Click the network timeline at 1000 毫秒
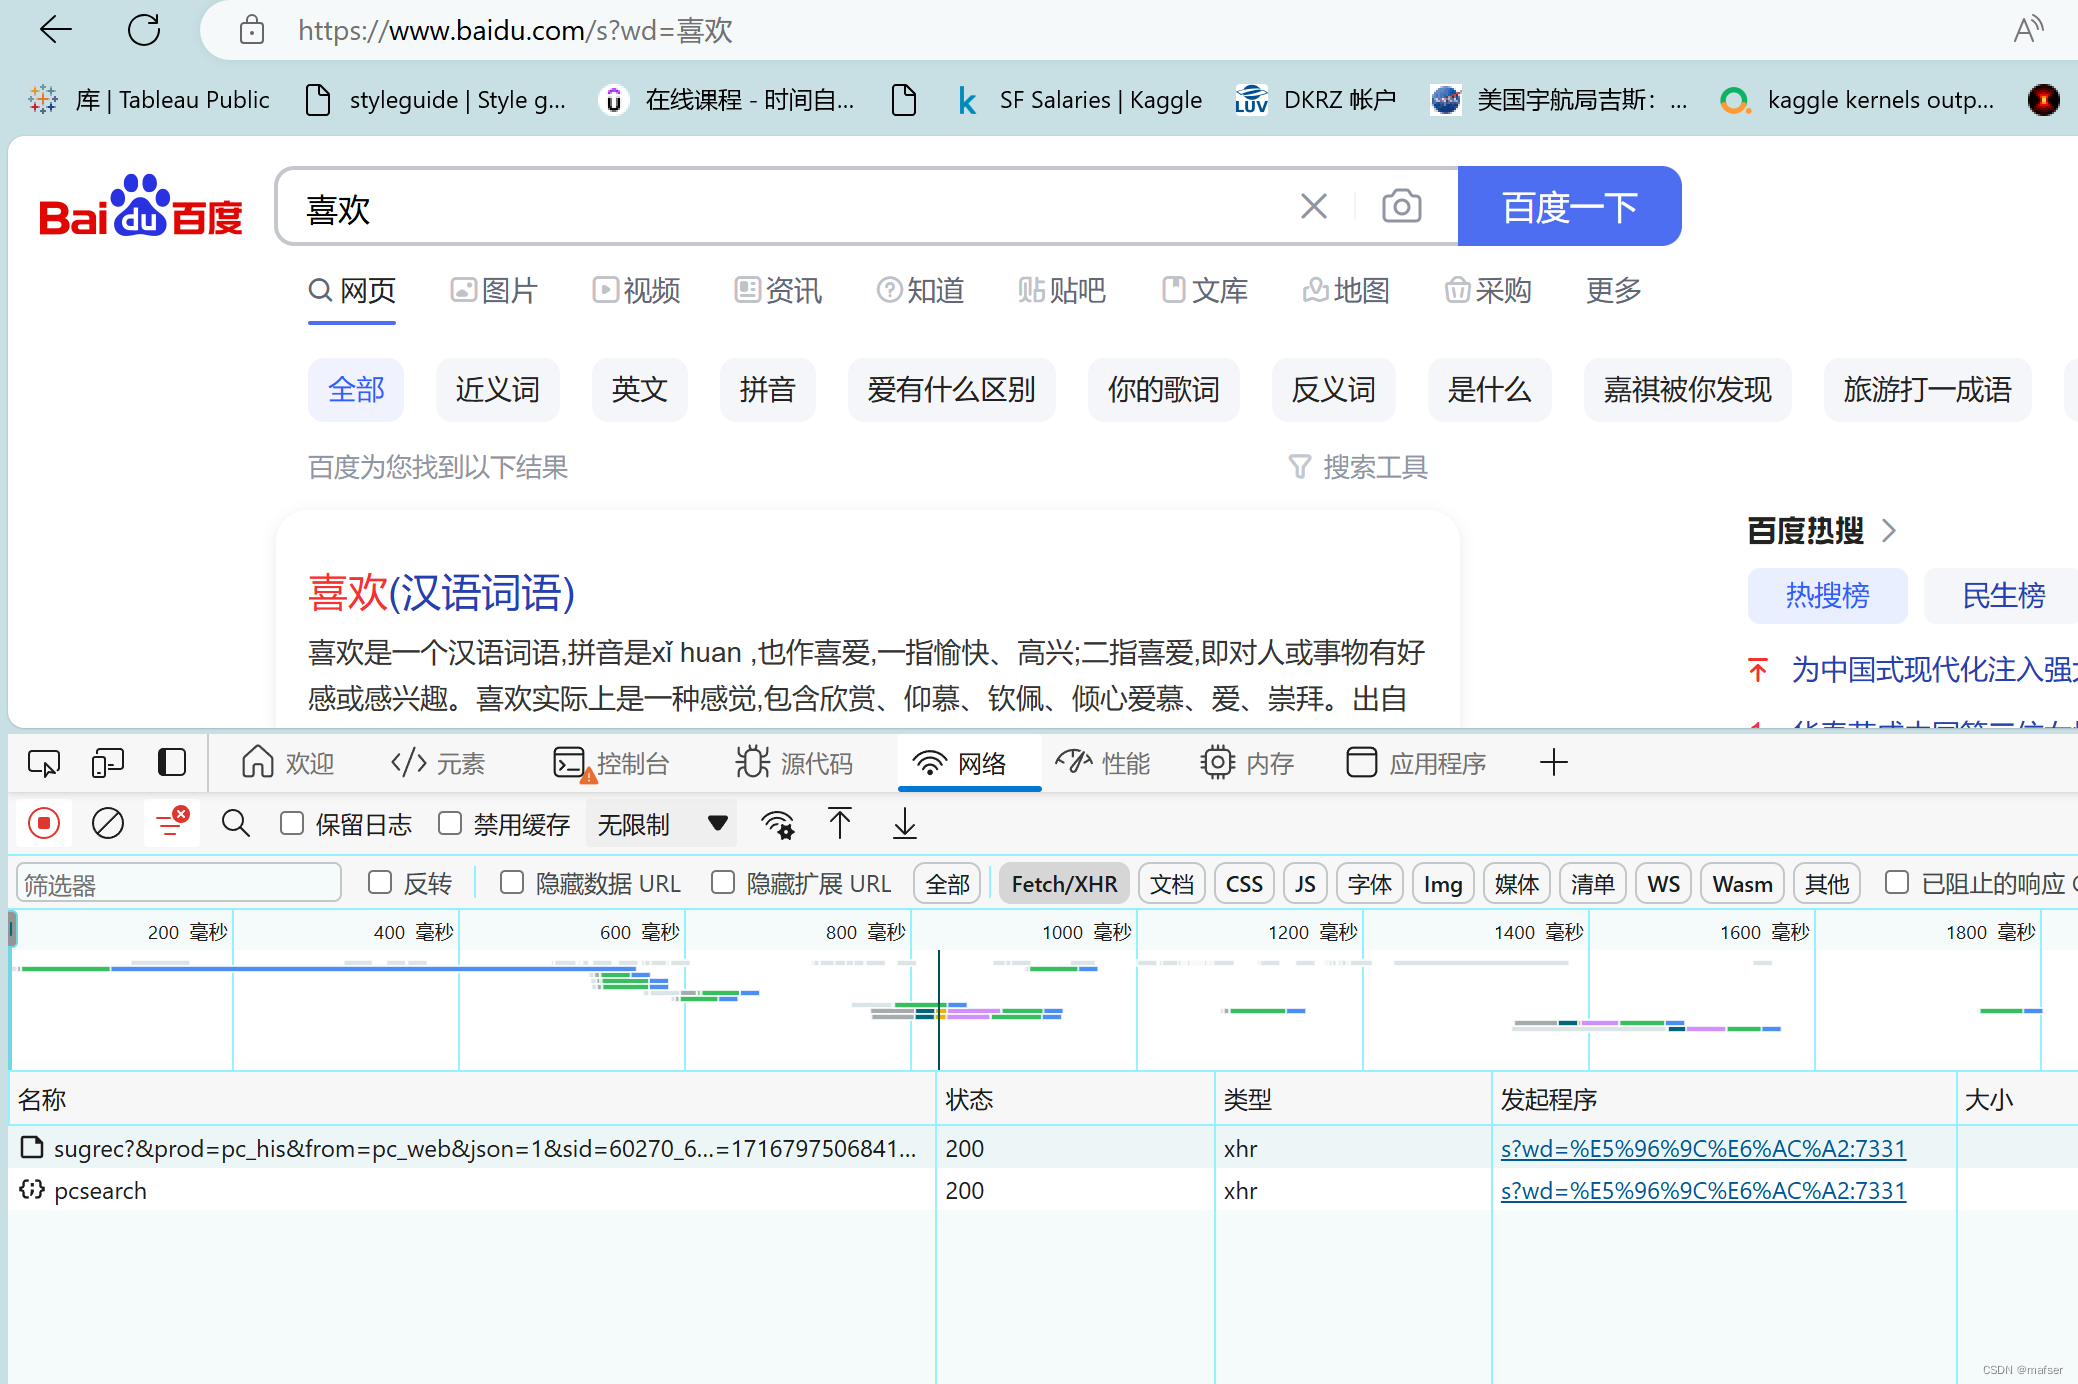The image size is (2078, 1384). point(1086,932)
